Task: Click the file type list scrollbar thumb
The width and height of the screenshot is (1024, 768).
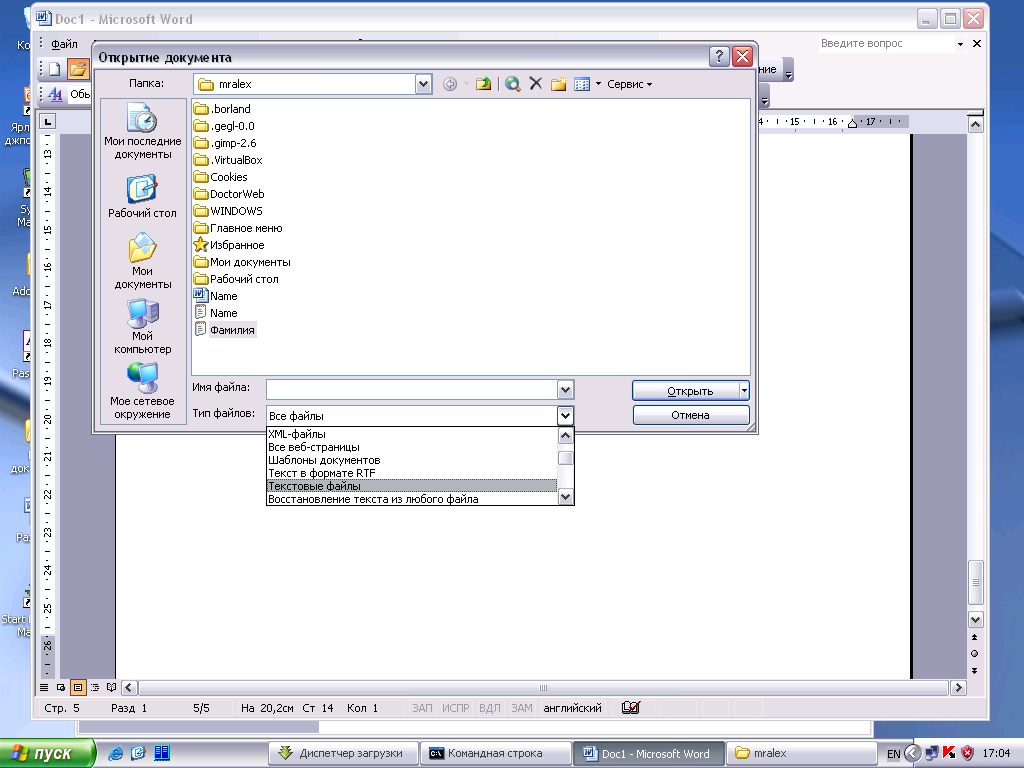Action: coord(566,458)
